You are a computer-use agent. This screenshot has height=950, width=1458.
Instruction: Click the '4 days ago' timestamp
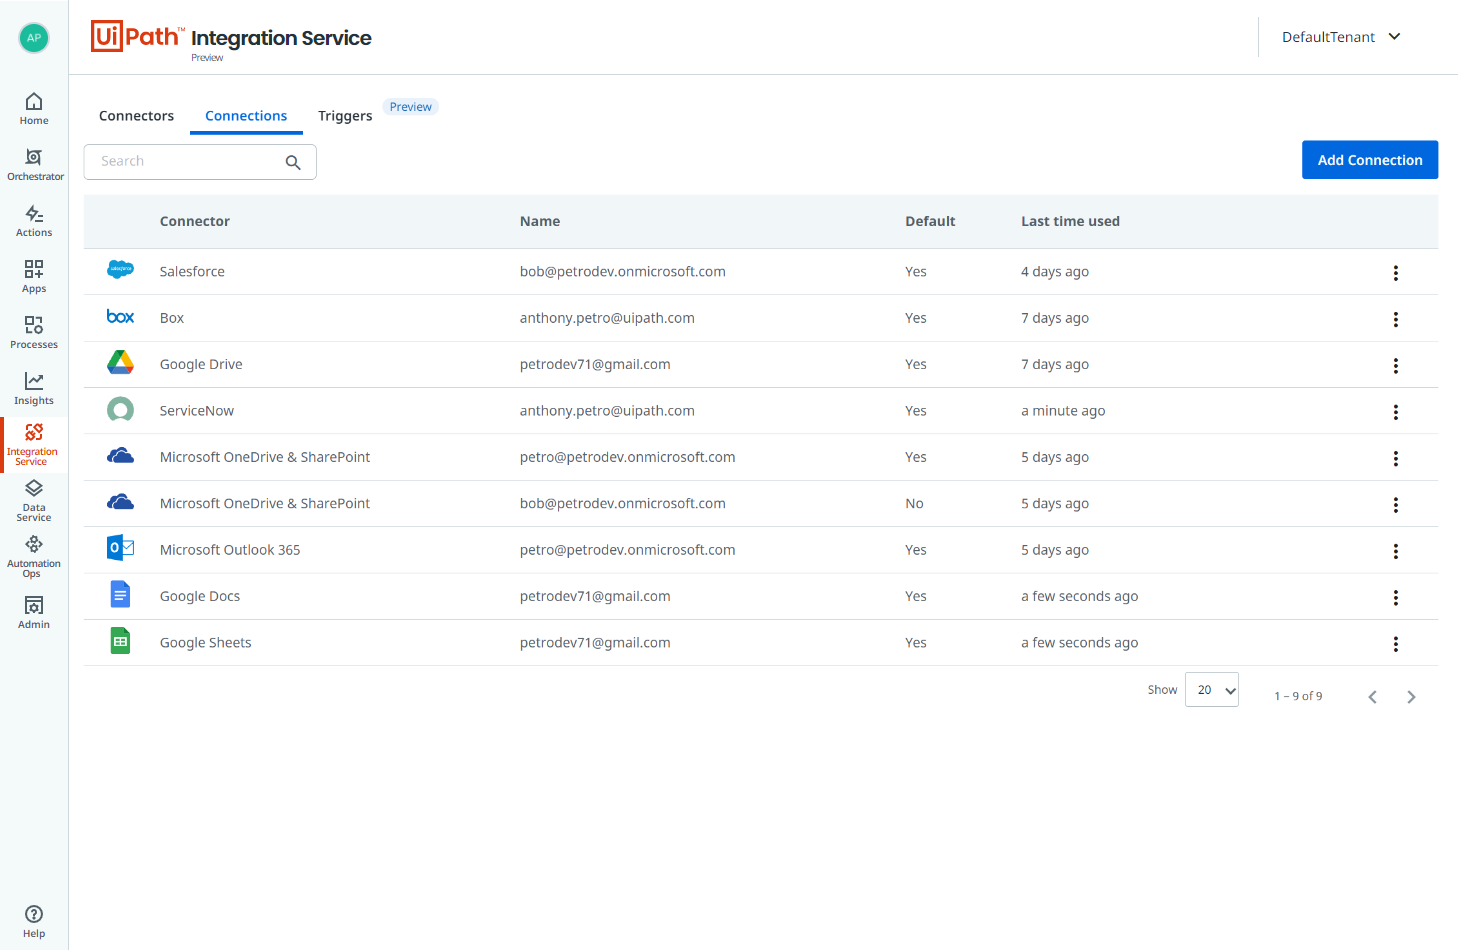(x=1055, y=271)
